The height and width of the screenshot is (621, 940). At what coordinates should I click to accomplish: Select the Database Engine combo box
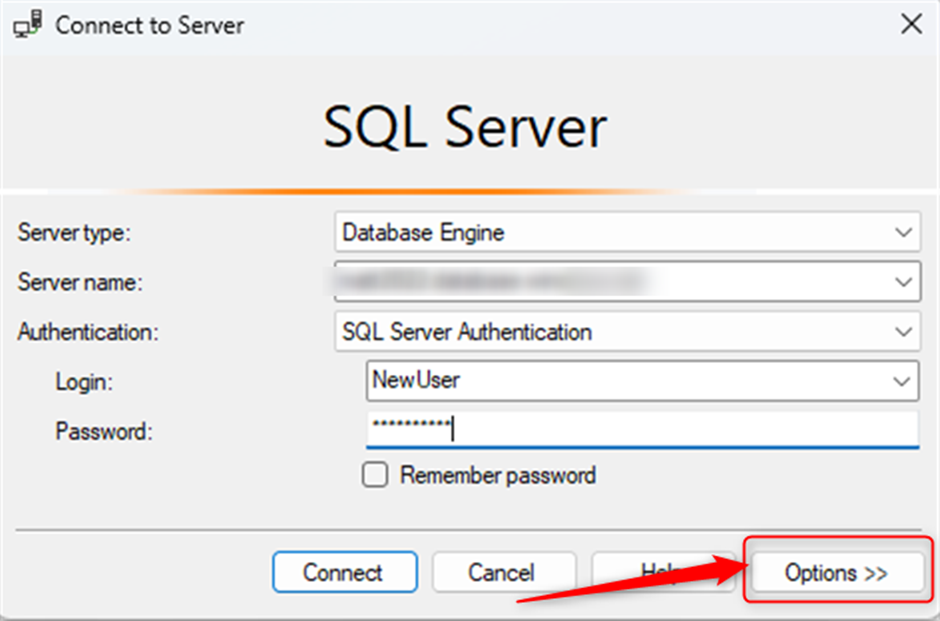628,232
